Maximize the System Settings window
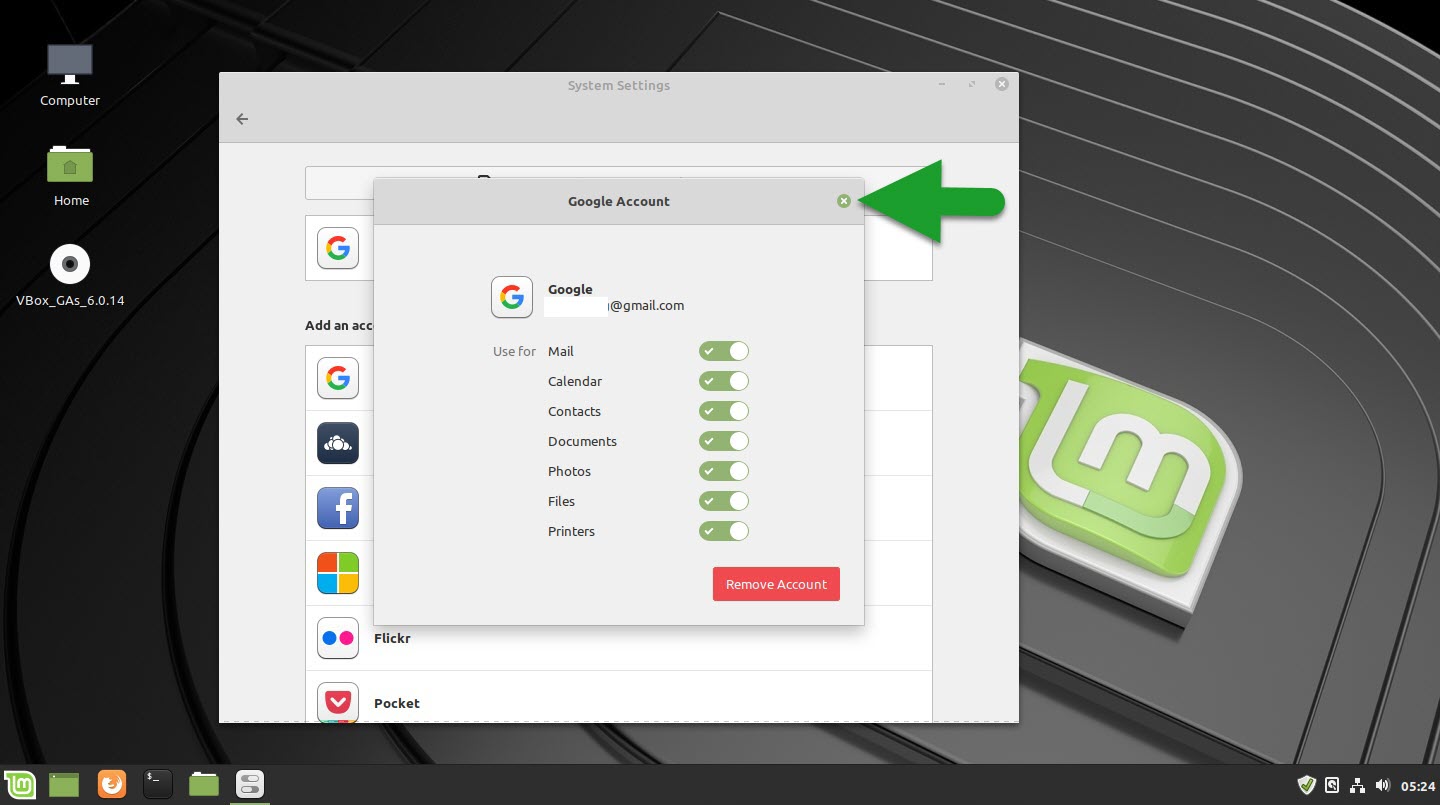The width and height of the screenshot is (1440, 805). (x=972, y=85)
